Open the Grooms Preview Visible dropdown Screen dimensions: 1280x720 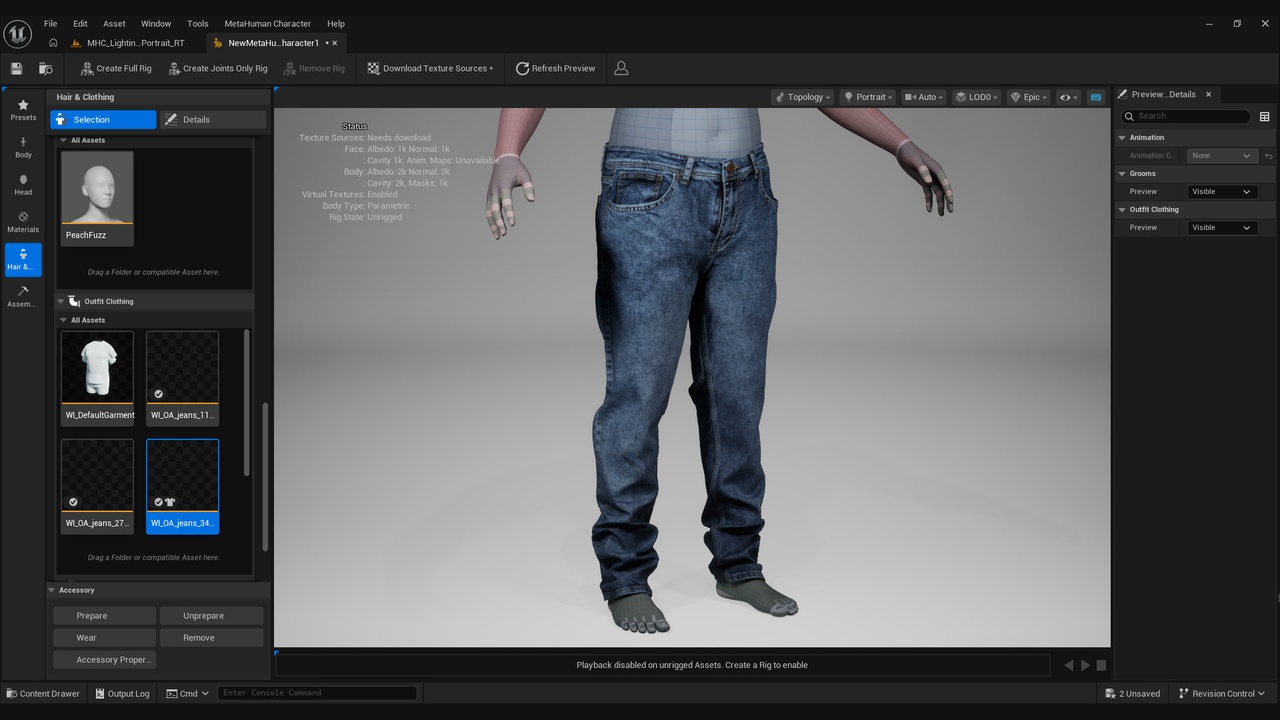1221,191
